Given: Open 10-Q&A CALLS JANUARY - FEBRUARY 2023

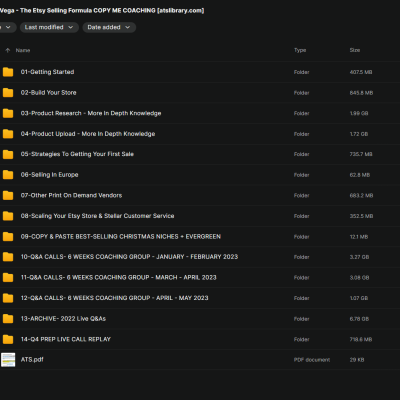Looking at the screenshot, I should pos(129,257).
